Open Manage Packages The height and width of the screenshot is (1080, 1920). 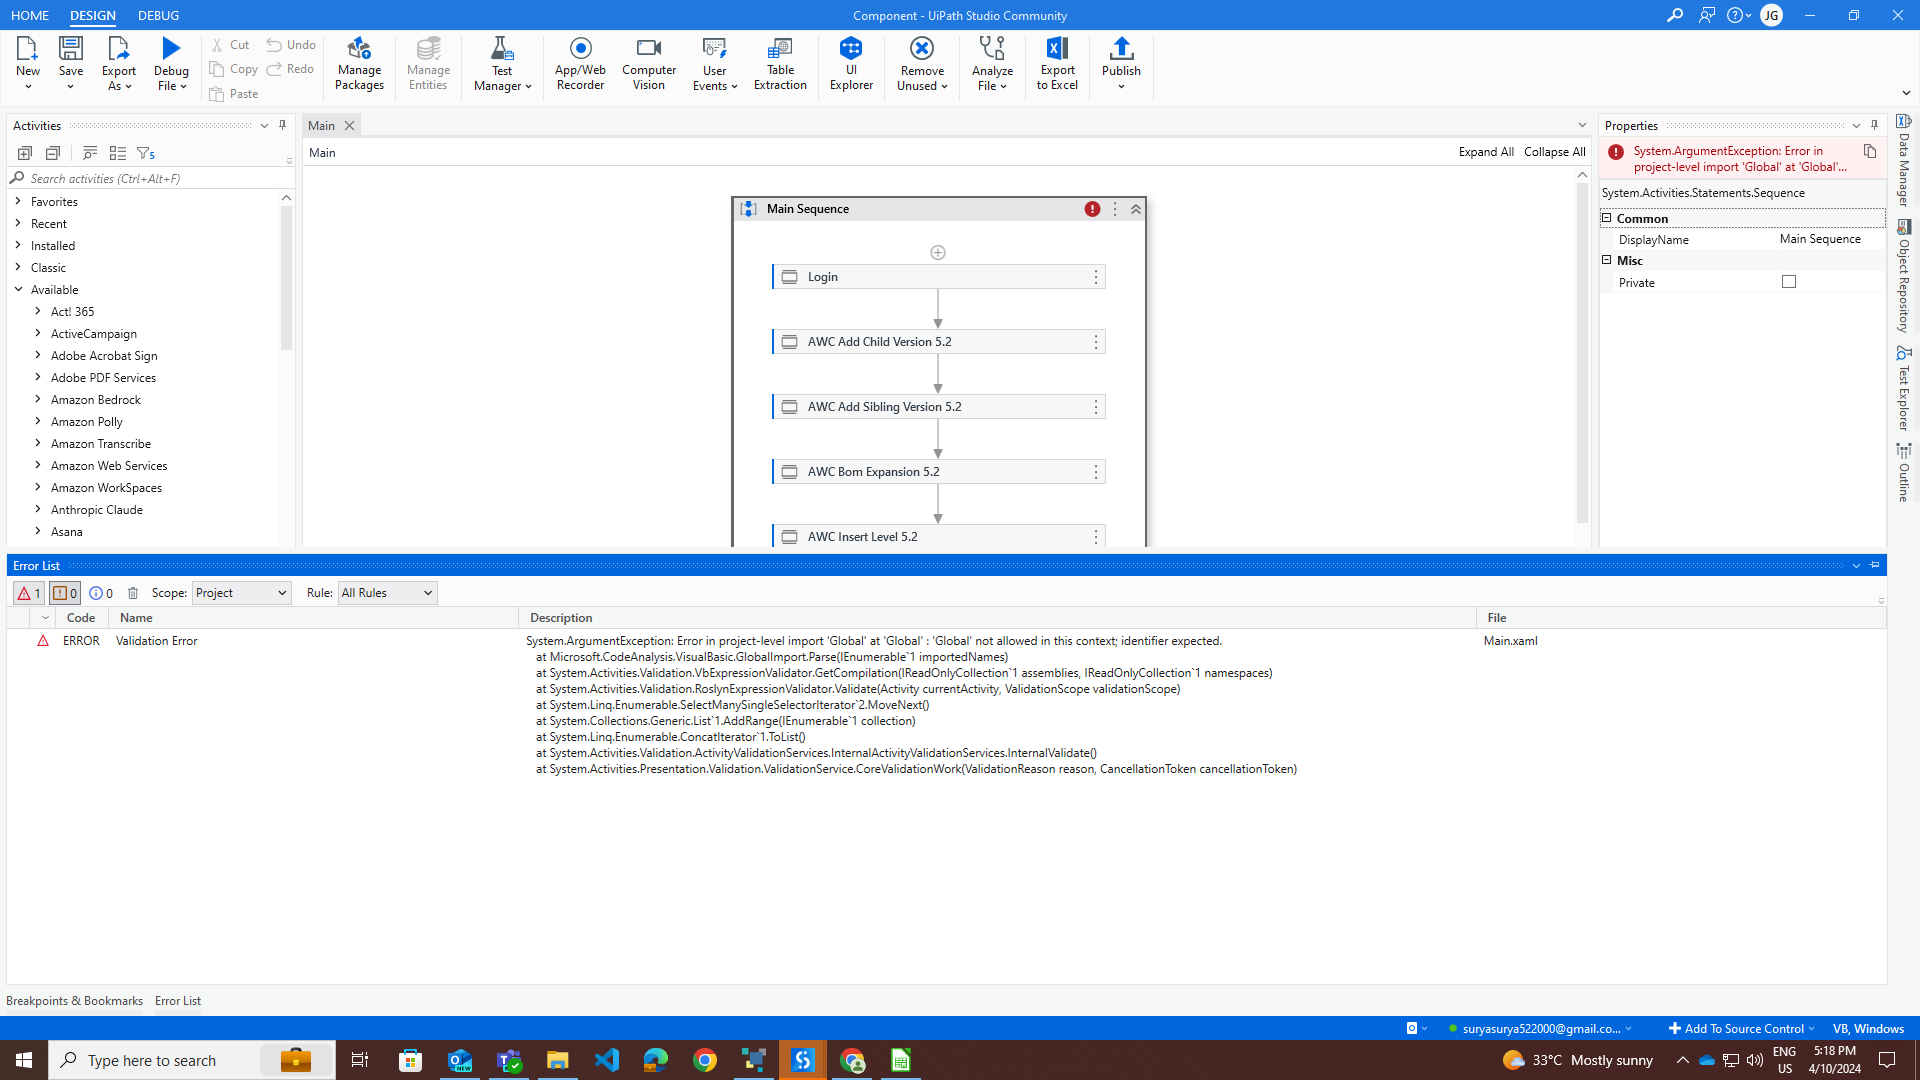click(359, 63)
